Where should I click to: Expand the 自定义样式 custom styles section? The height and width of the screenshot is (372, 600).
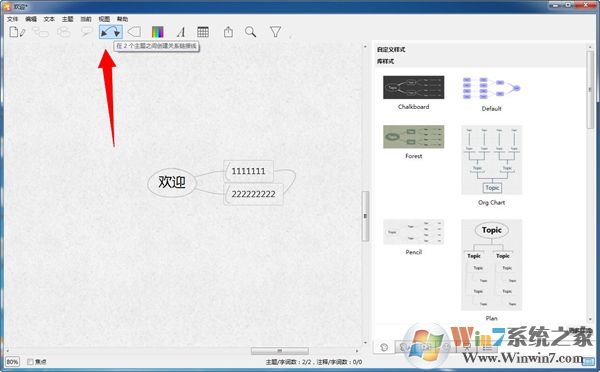click(x=391, y=50)
